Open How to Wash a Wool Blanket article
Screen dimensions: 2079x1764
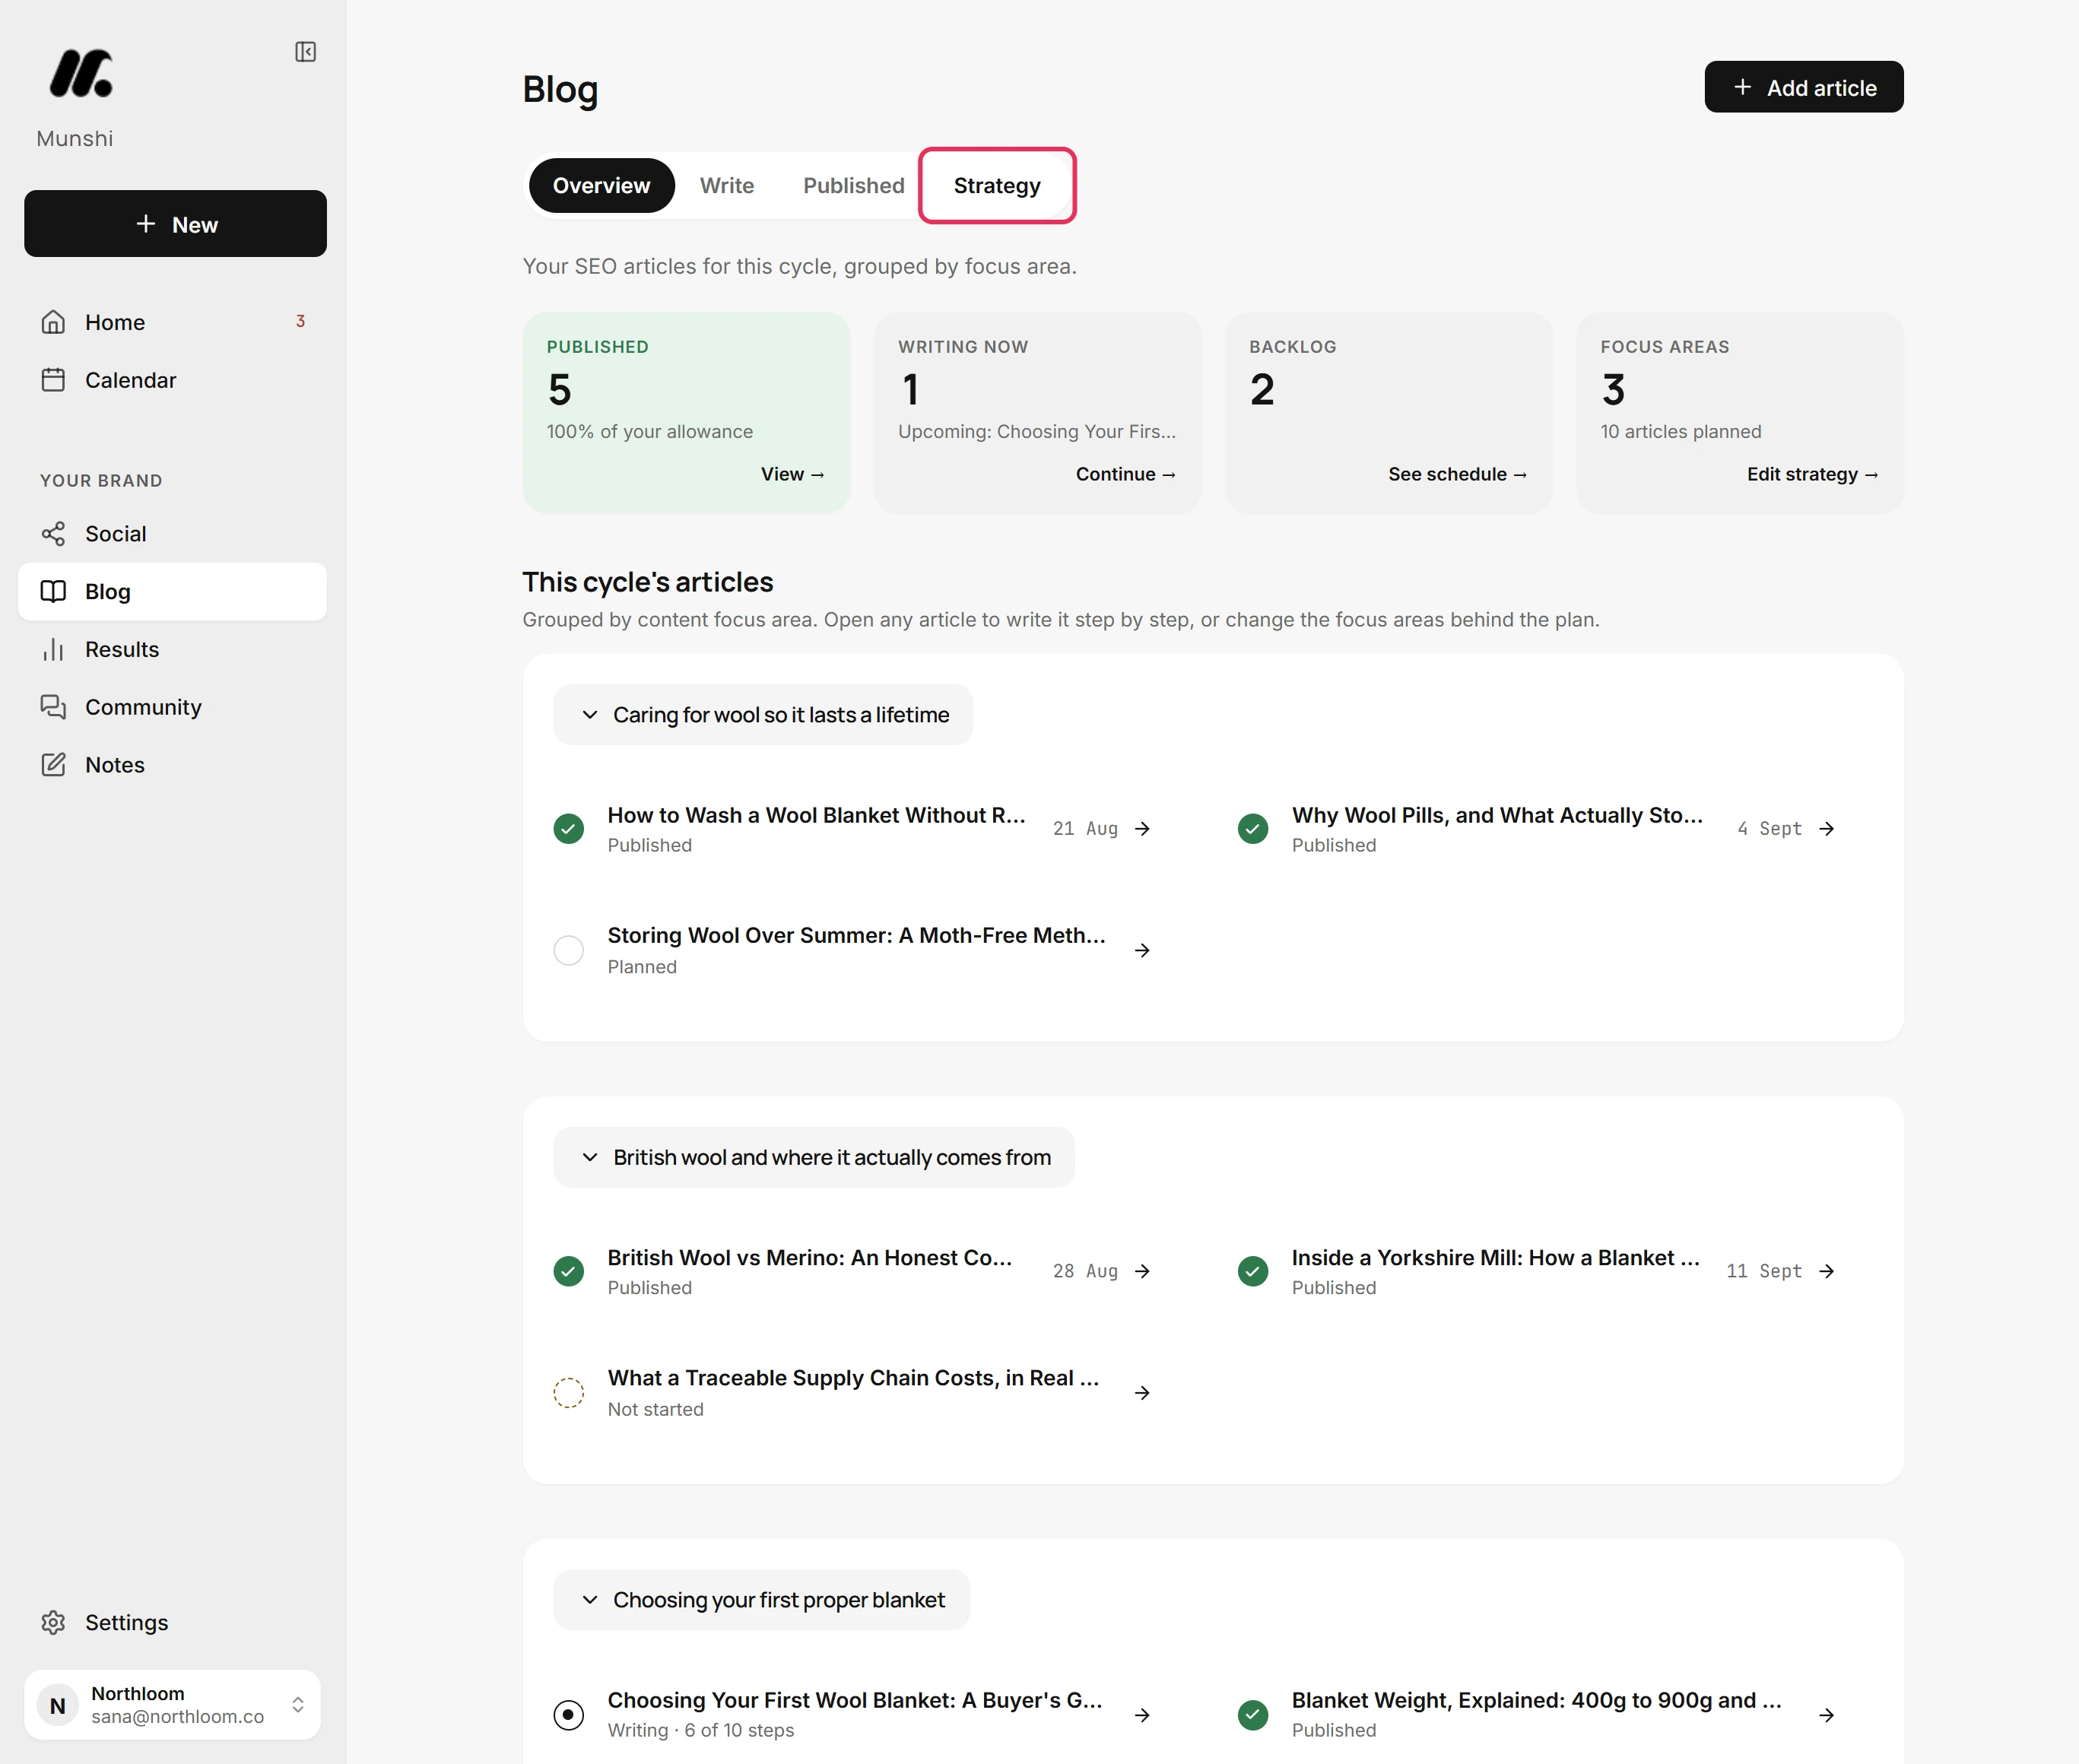817,815
